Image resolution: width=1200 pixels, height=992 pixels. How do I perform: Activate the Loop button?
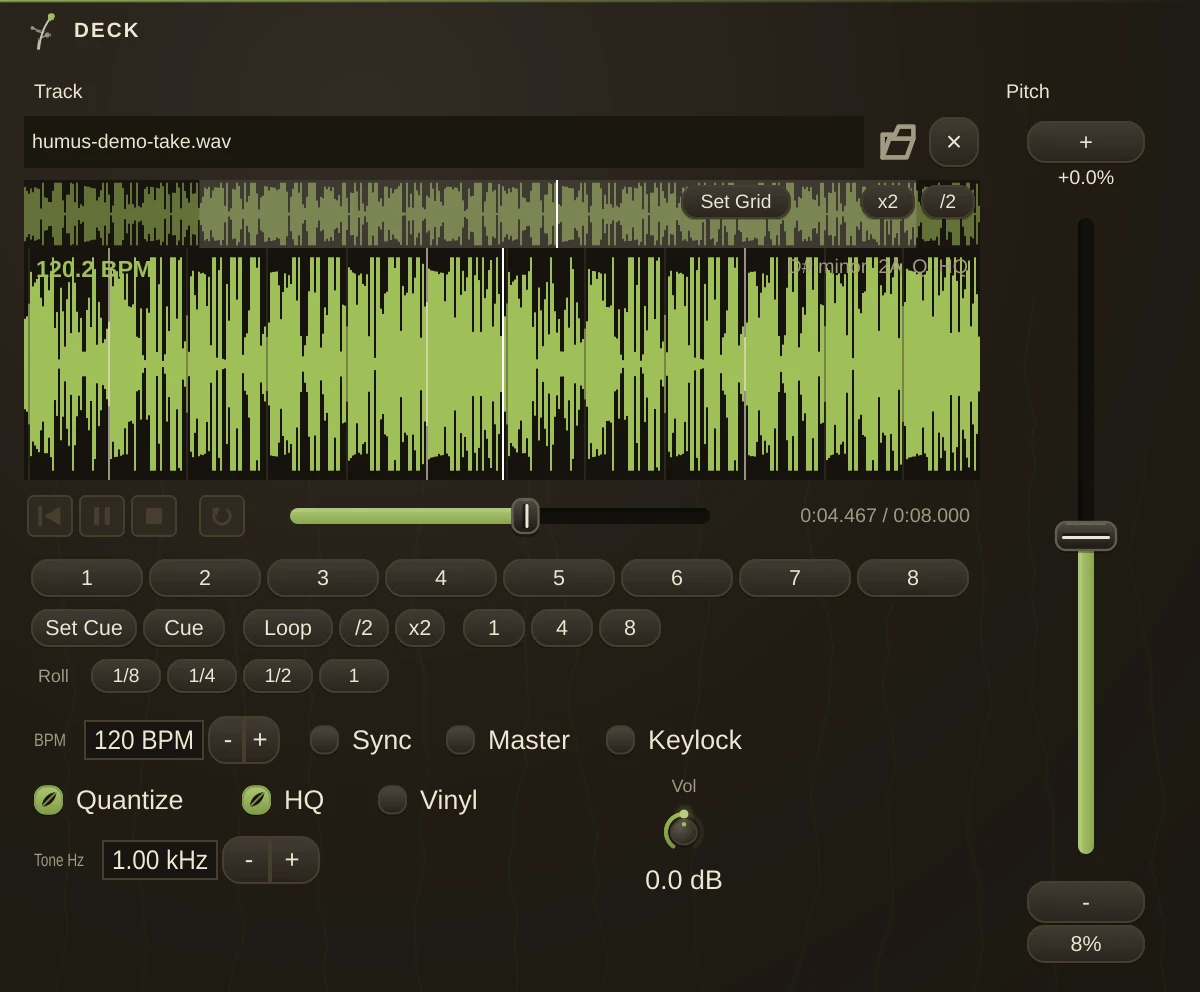pyautogui.click(x=288, y=628)
